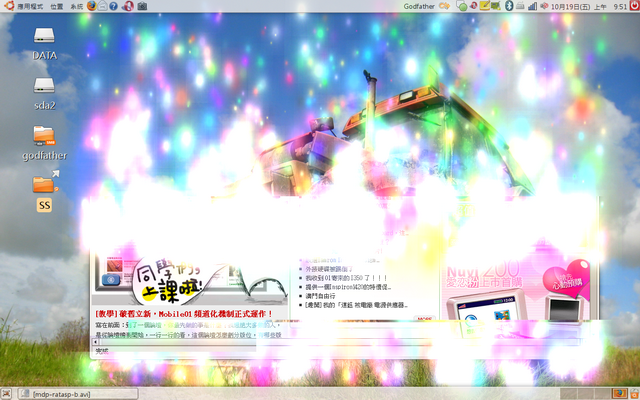Viewport: 640px width, 400px height.
Task: Activate the mdp-ratasp-b.avi taskbar window button
Action: tap(79, 394)
